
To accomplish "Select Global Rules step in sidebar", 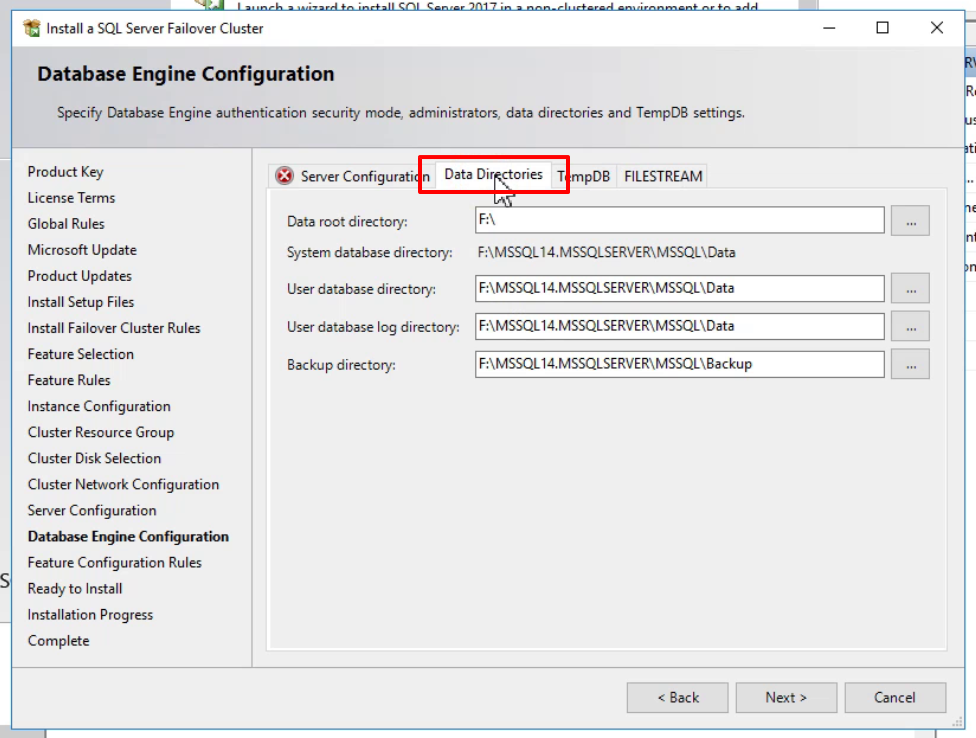I will (x=66, y=224).
